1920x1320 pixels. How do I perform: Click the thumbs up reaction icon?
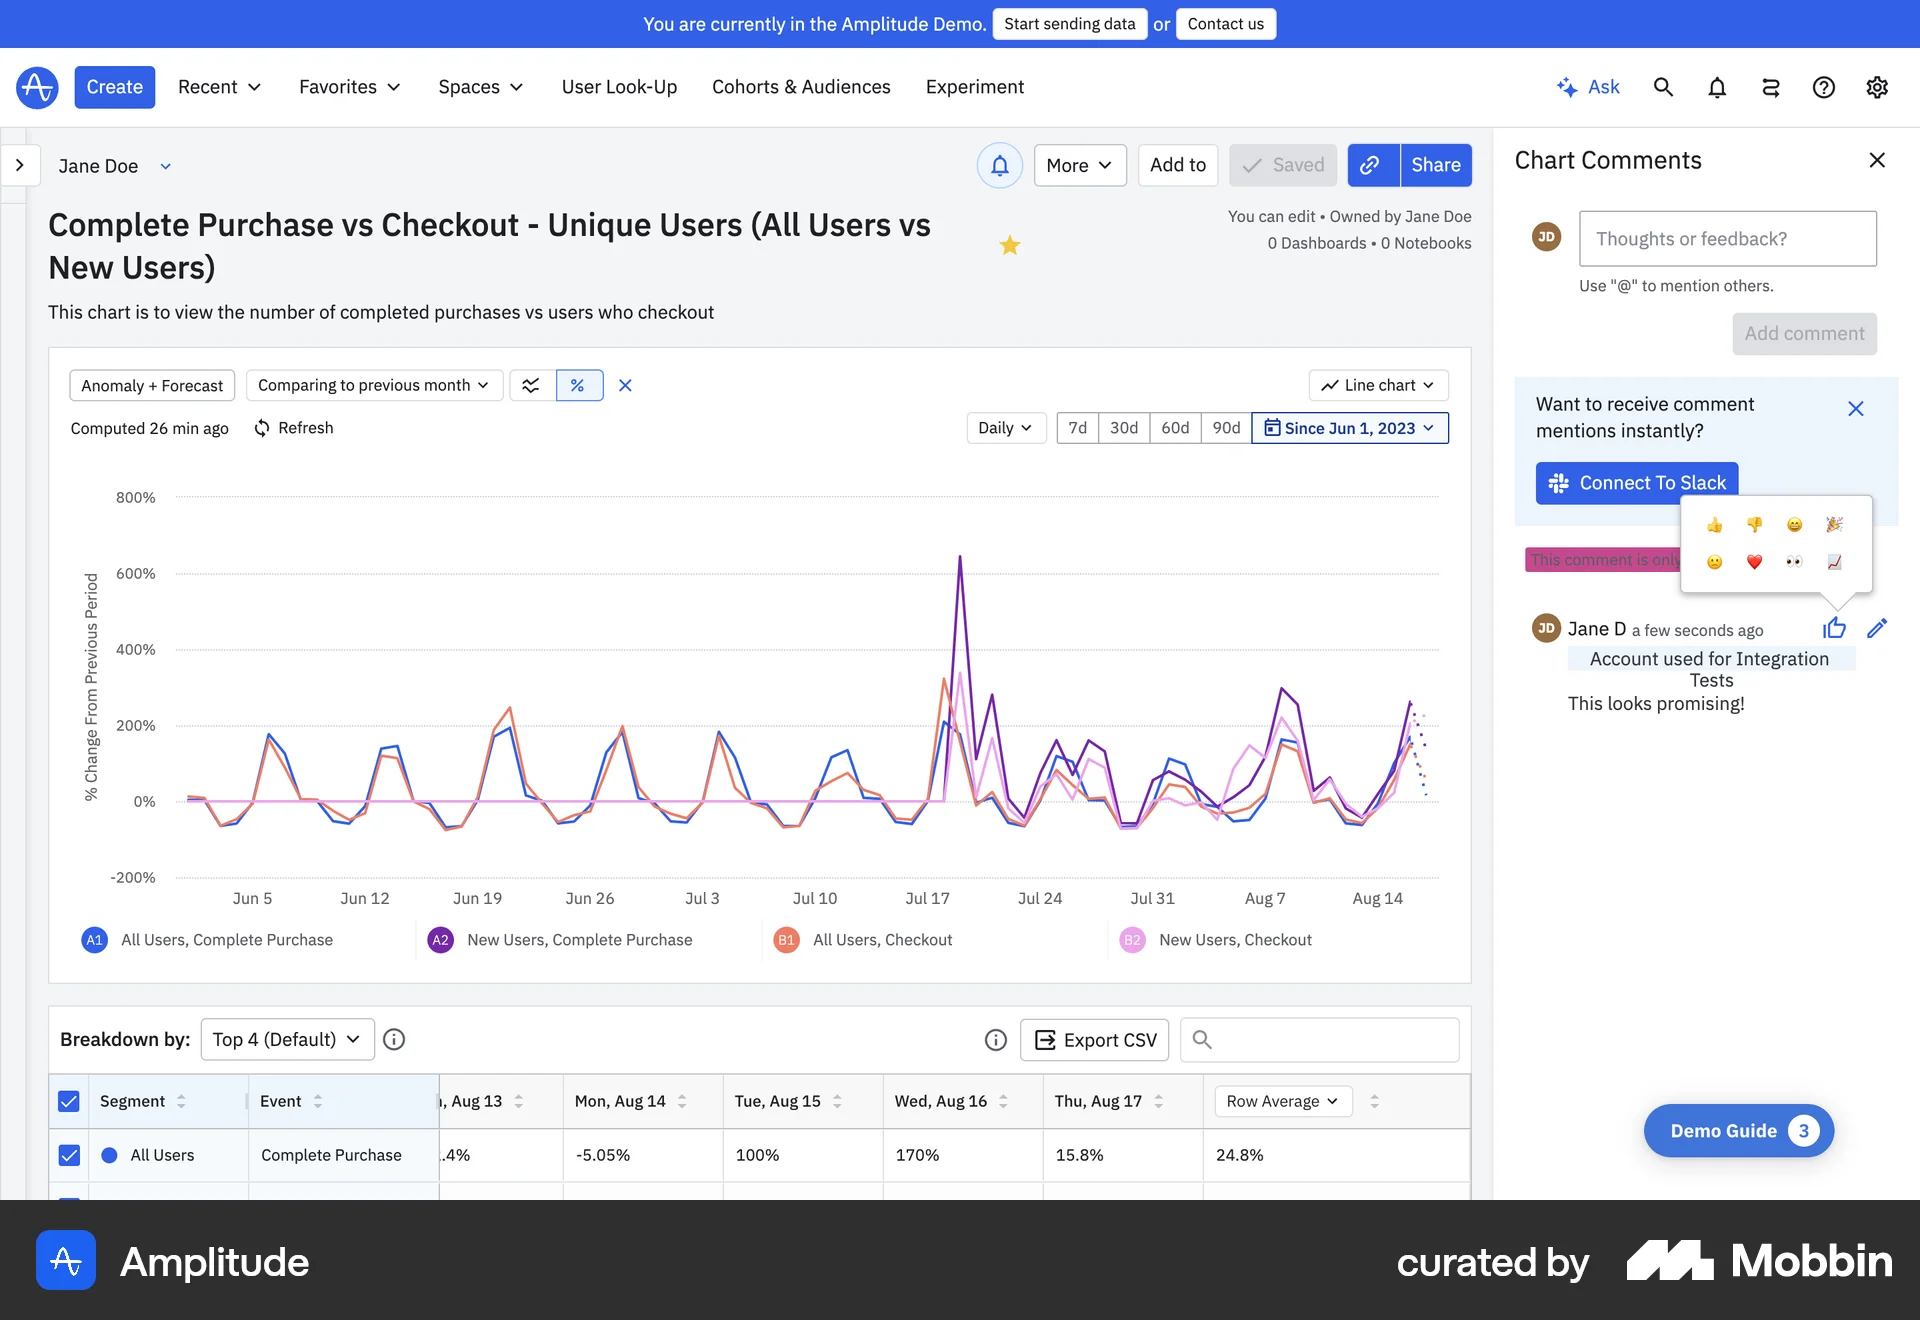[x=1833, y=628]
